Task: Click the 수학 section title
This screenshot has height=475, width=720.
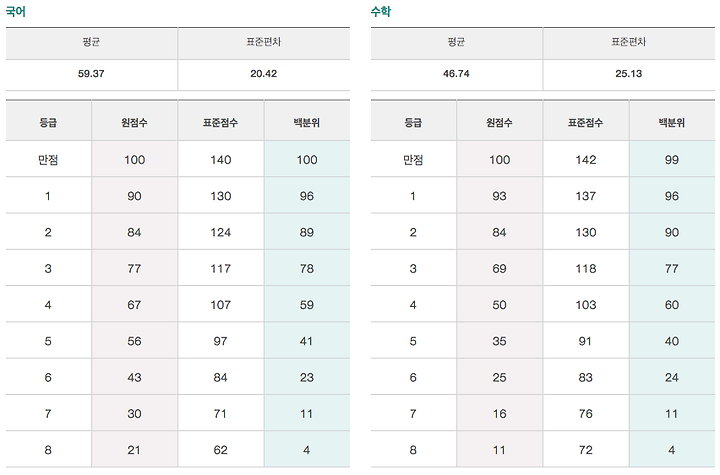Action: [x=381, y=11]
